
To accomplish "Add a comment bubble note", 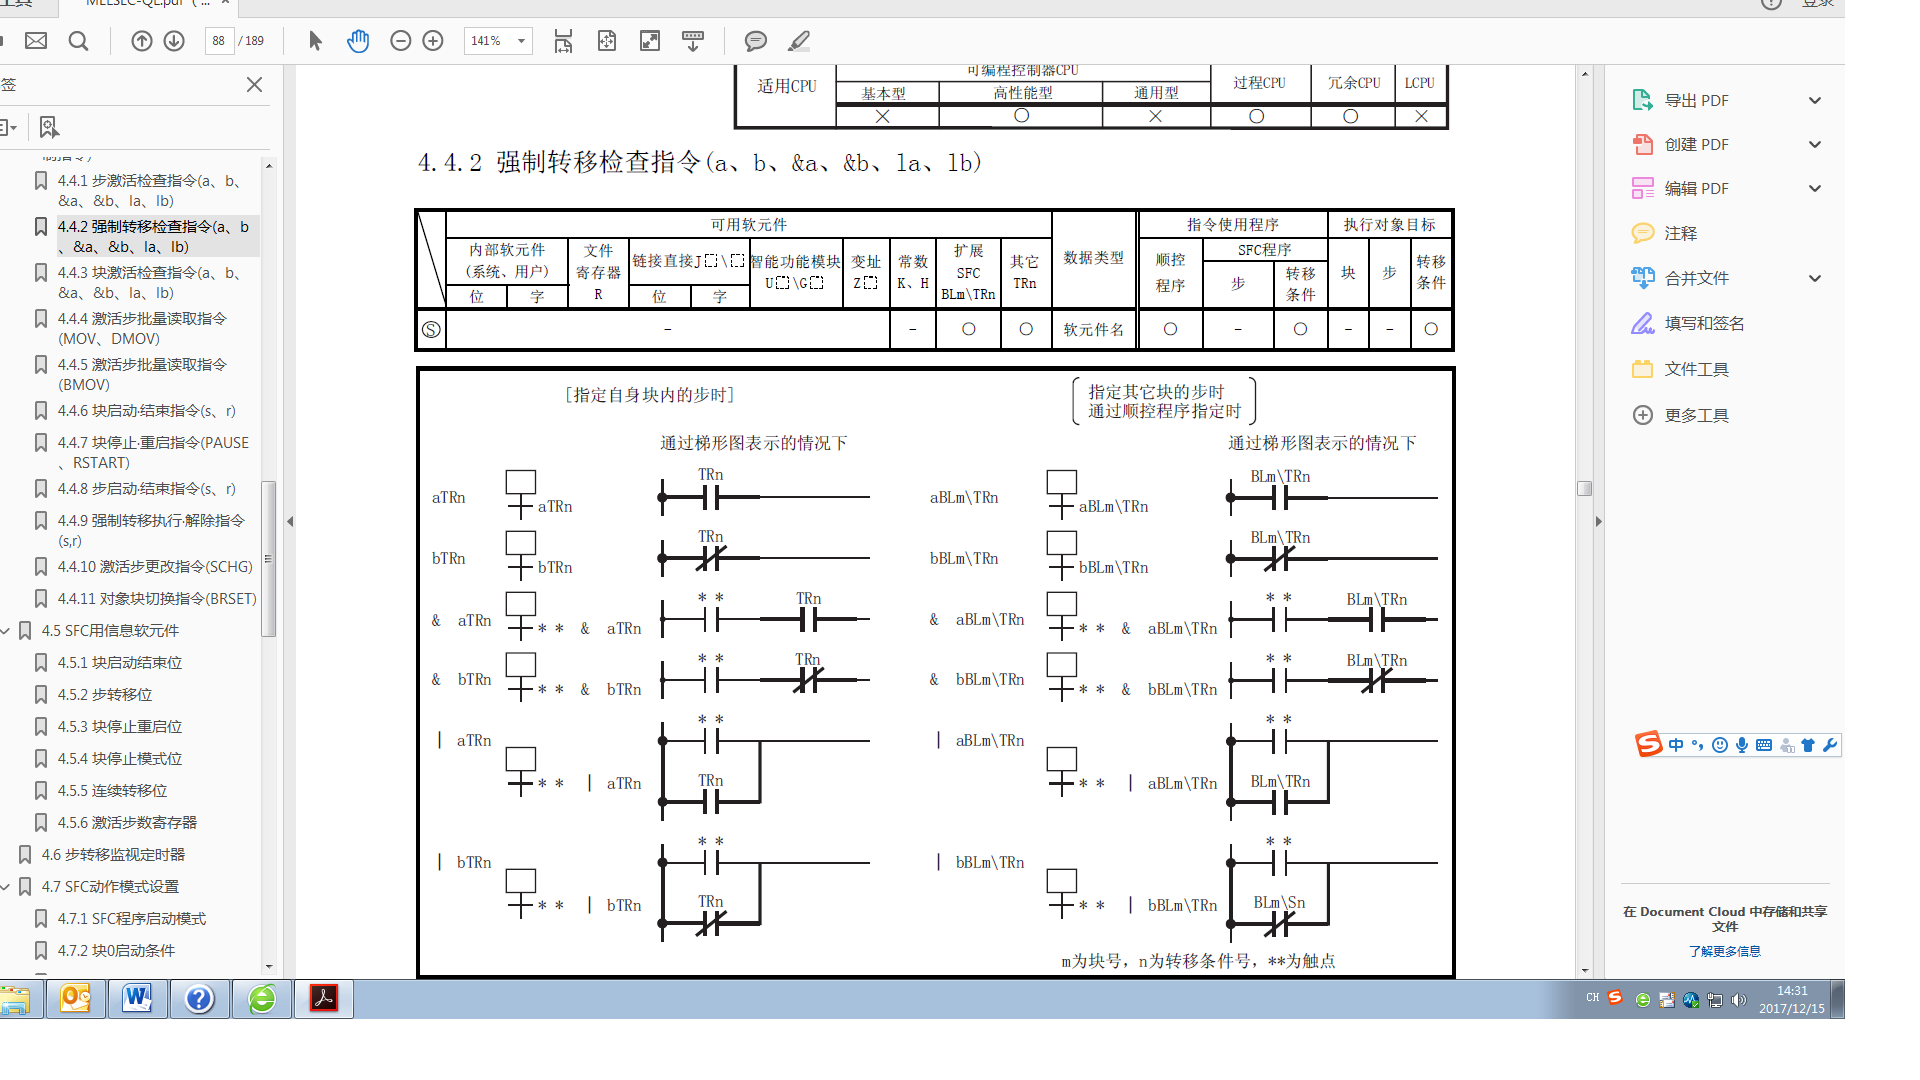I will point(755,41).
